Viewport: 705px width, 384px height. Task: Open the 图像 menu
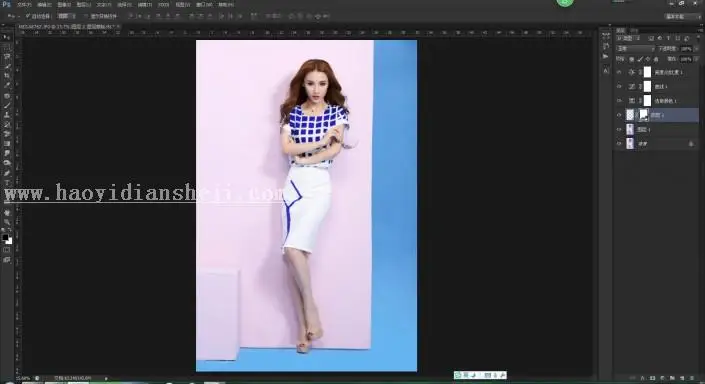(64, 4)
